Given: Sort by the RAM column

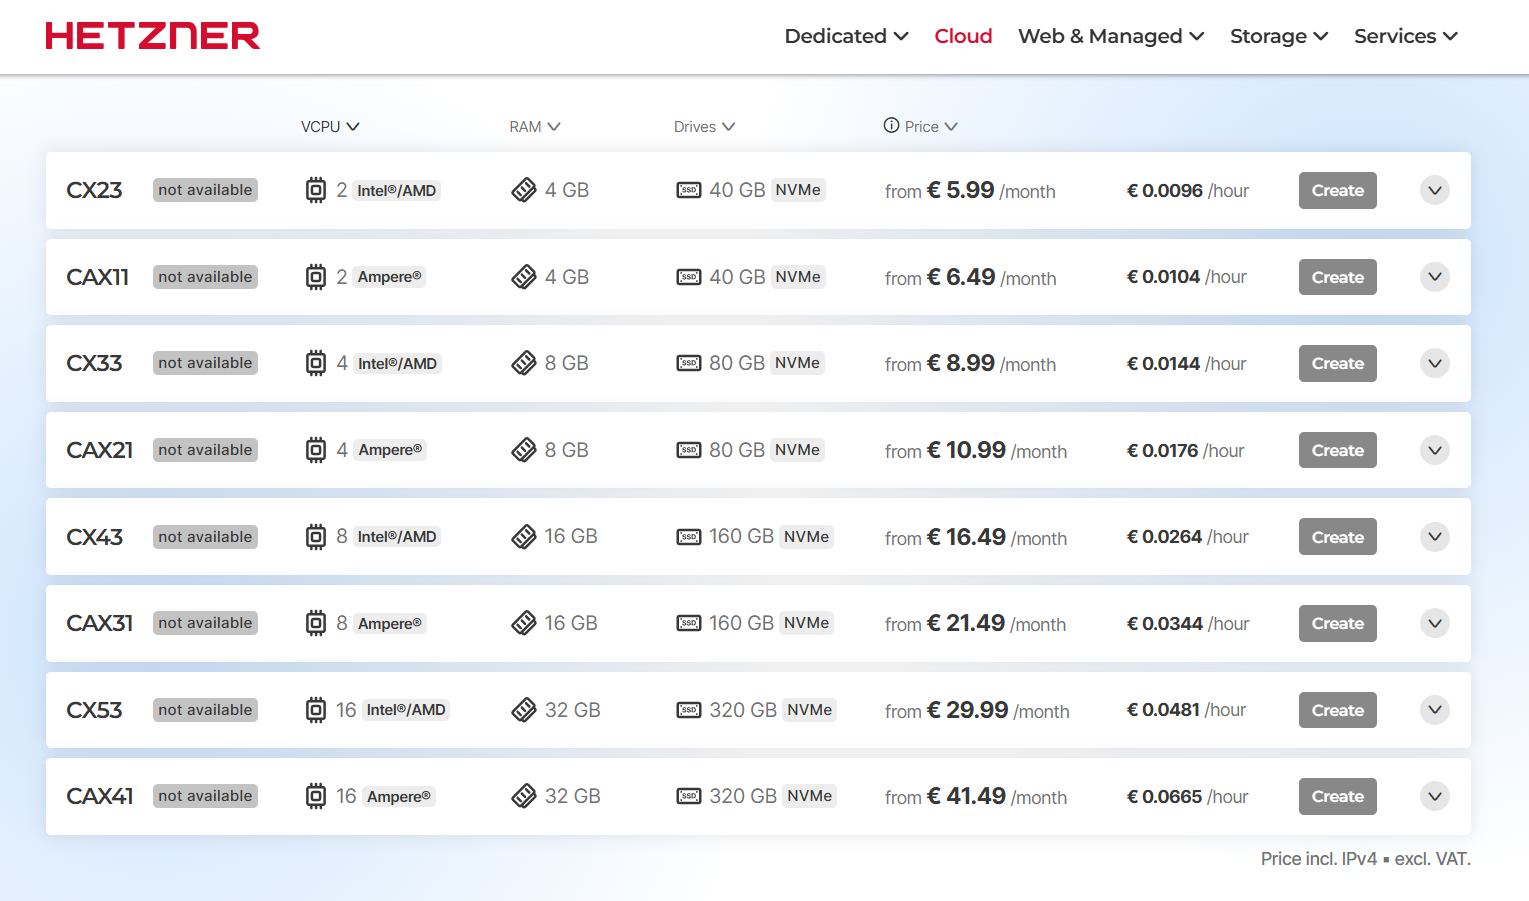Looking at the screenshot, I should (x=535, y=127).
